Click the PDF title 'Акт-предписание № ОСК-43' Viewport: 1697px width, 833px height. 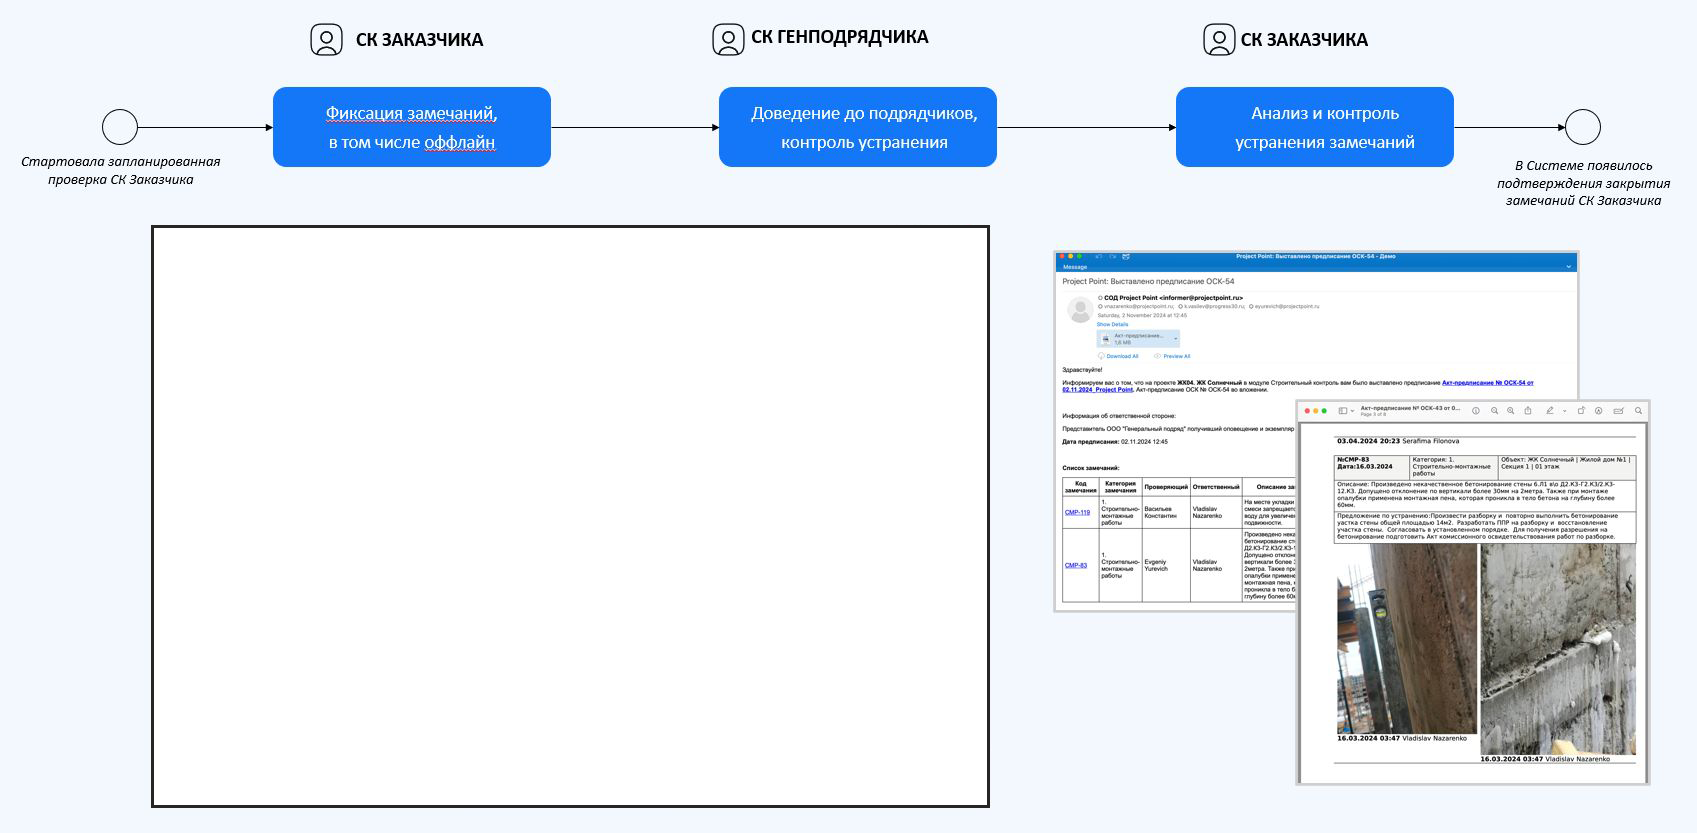pyautogui.click(x=1410, y=408)
